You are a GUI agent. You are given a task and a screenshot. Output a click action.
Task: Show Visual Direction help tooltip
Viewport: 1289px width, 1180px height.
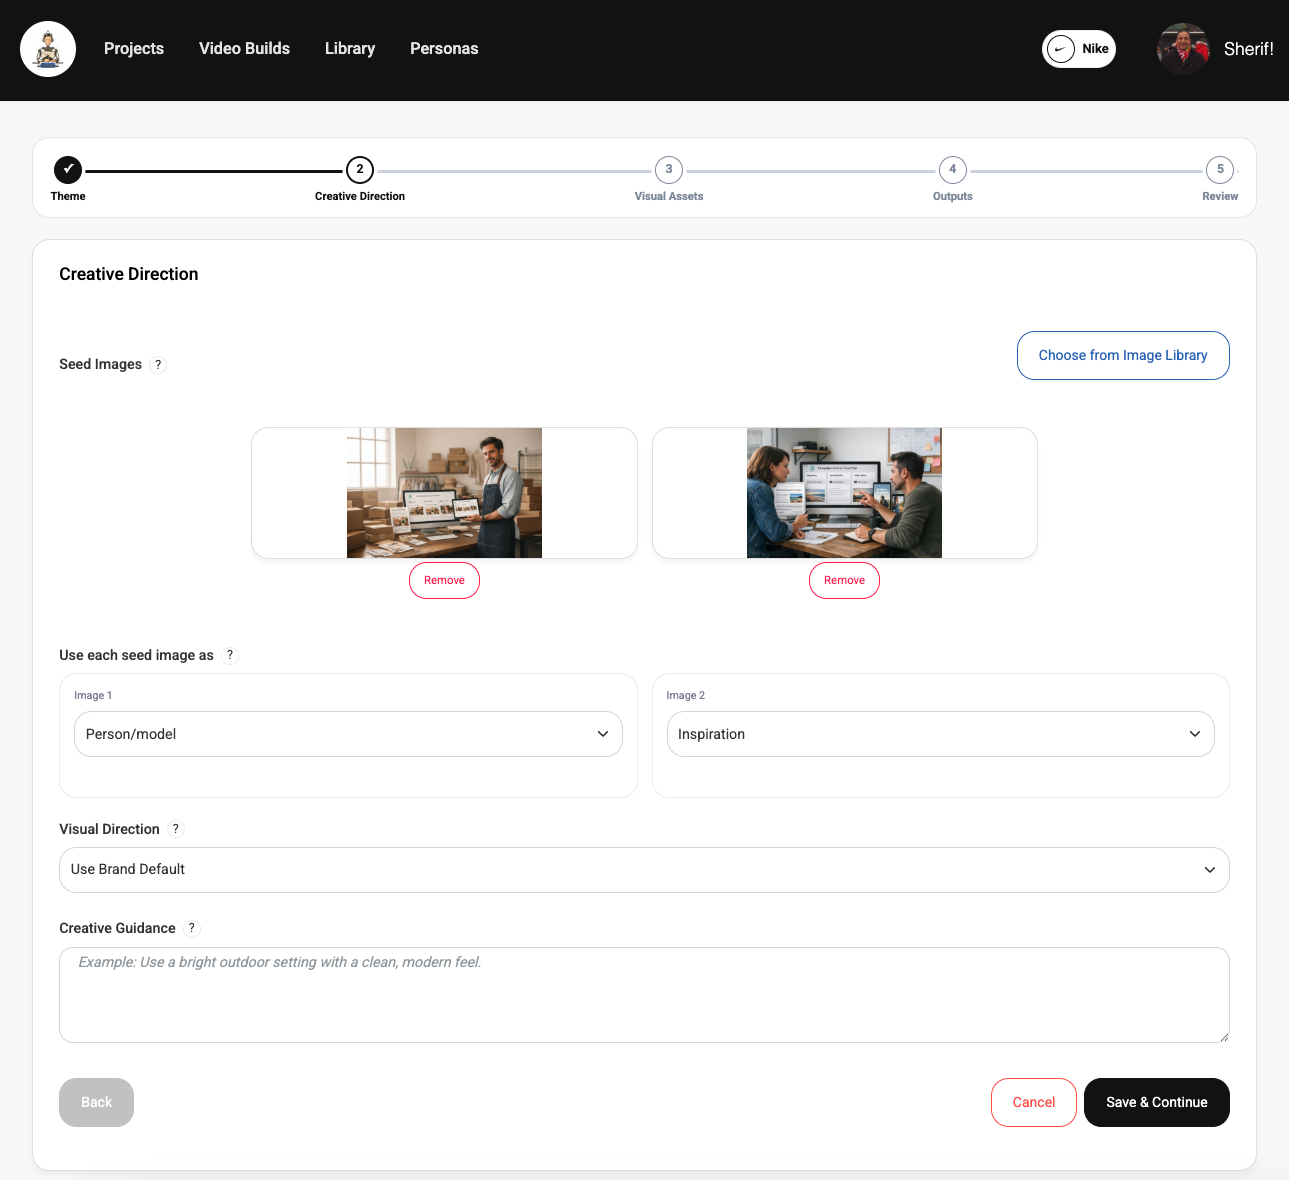[176, 829]
